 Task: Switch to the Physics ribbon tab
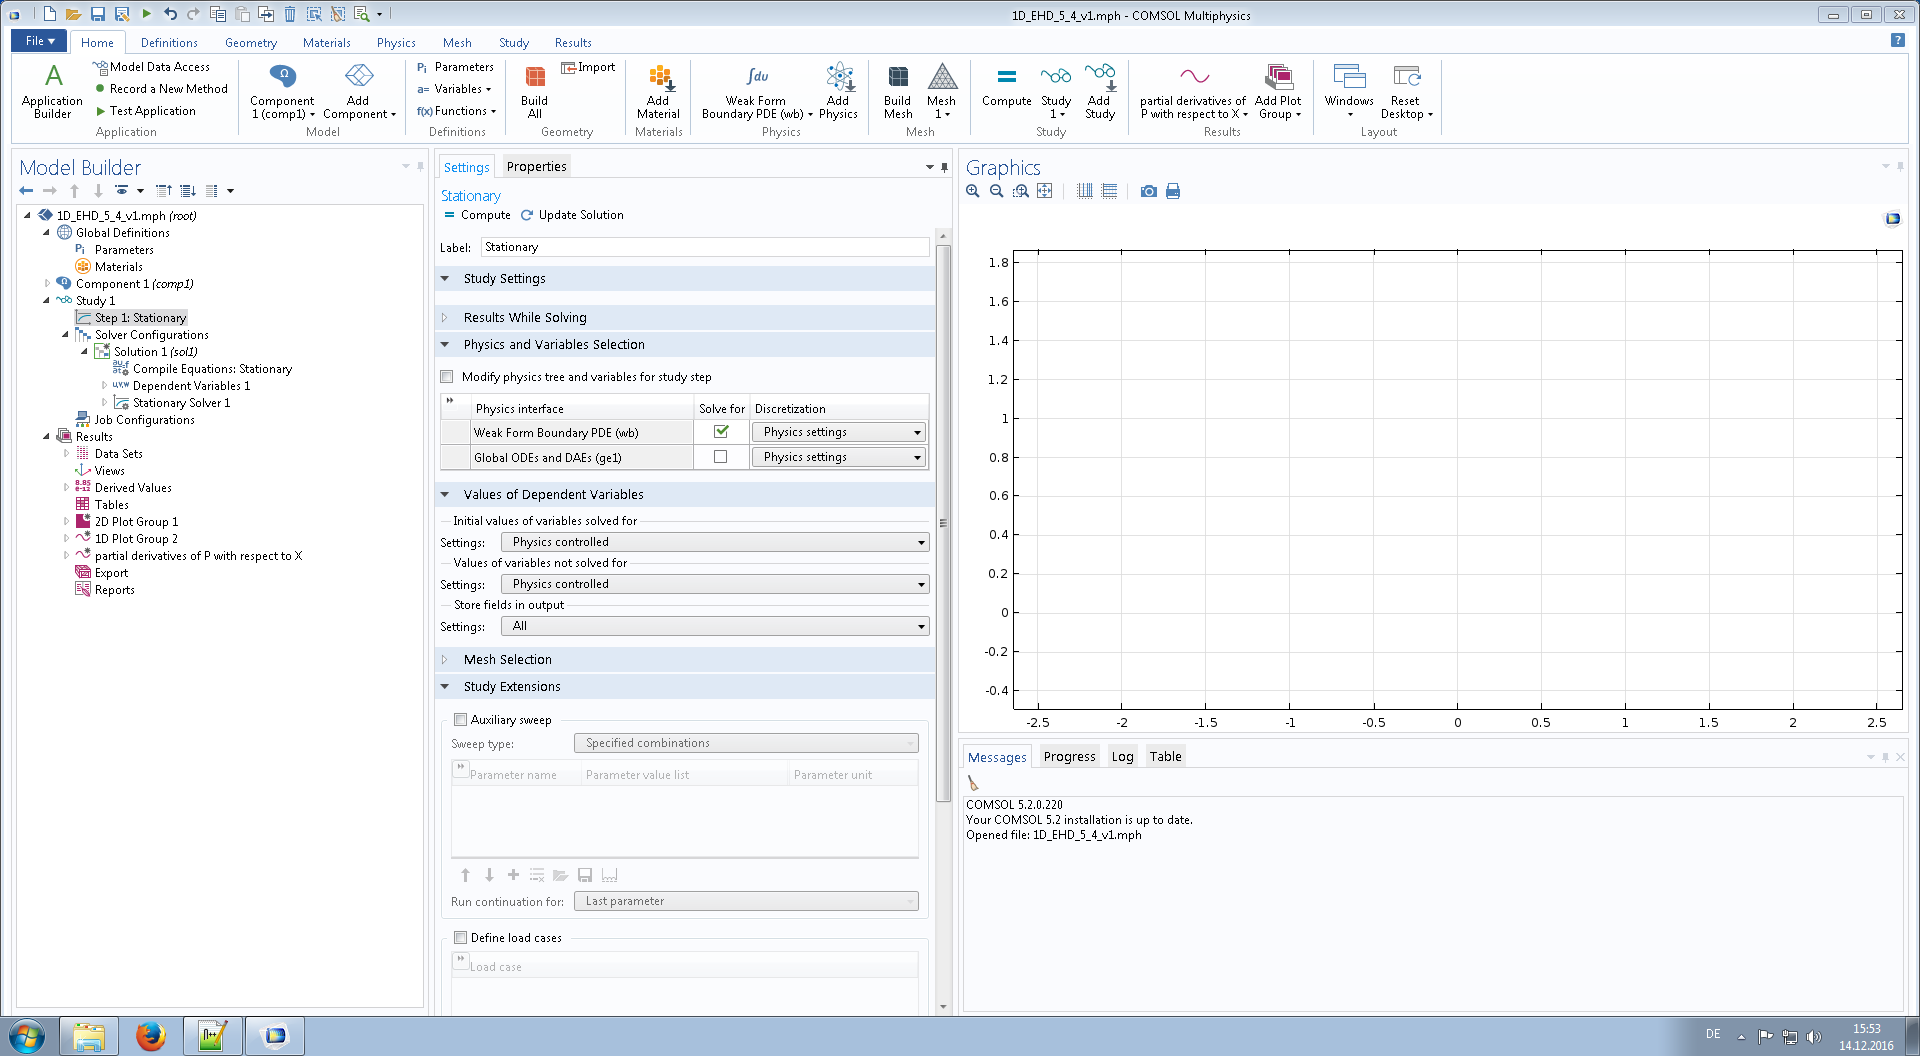pyautogui.click(x=396, y=43)
